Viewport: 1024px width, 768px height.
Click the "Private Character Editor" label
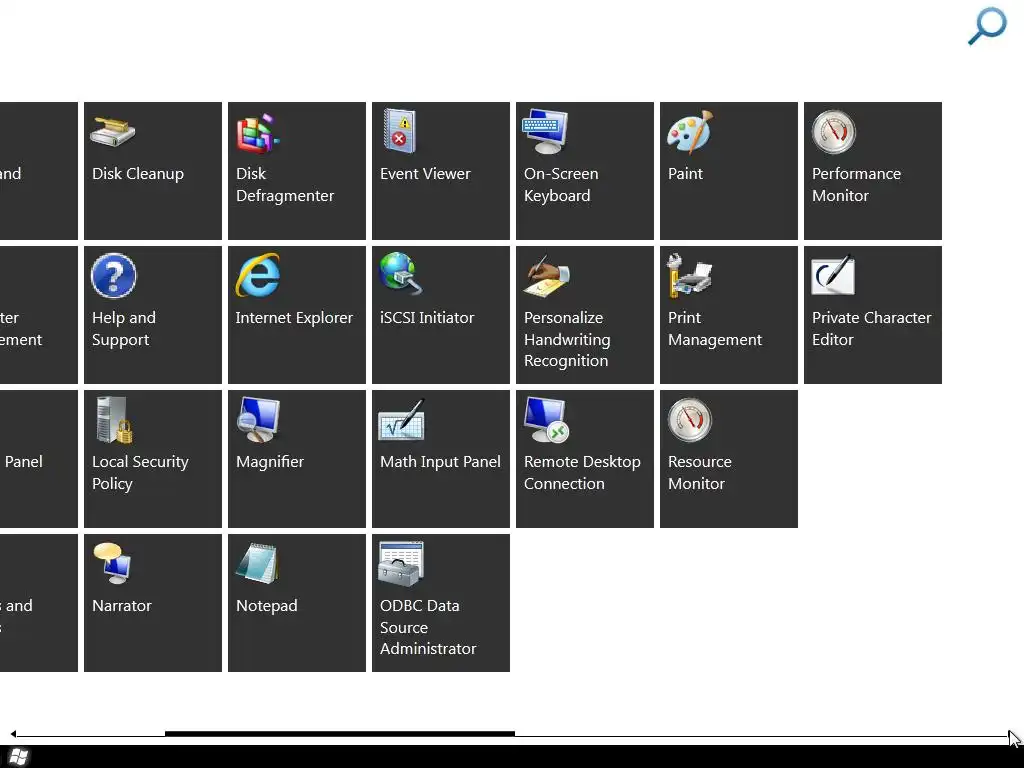[871, 328]
